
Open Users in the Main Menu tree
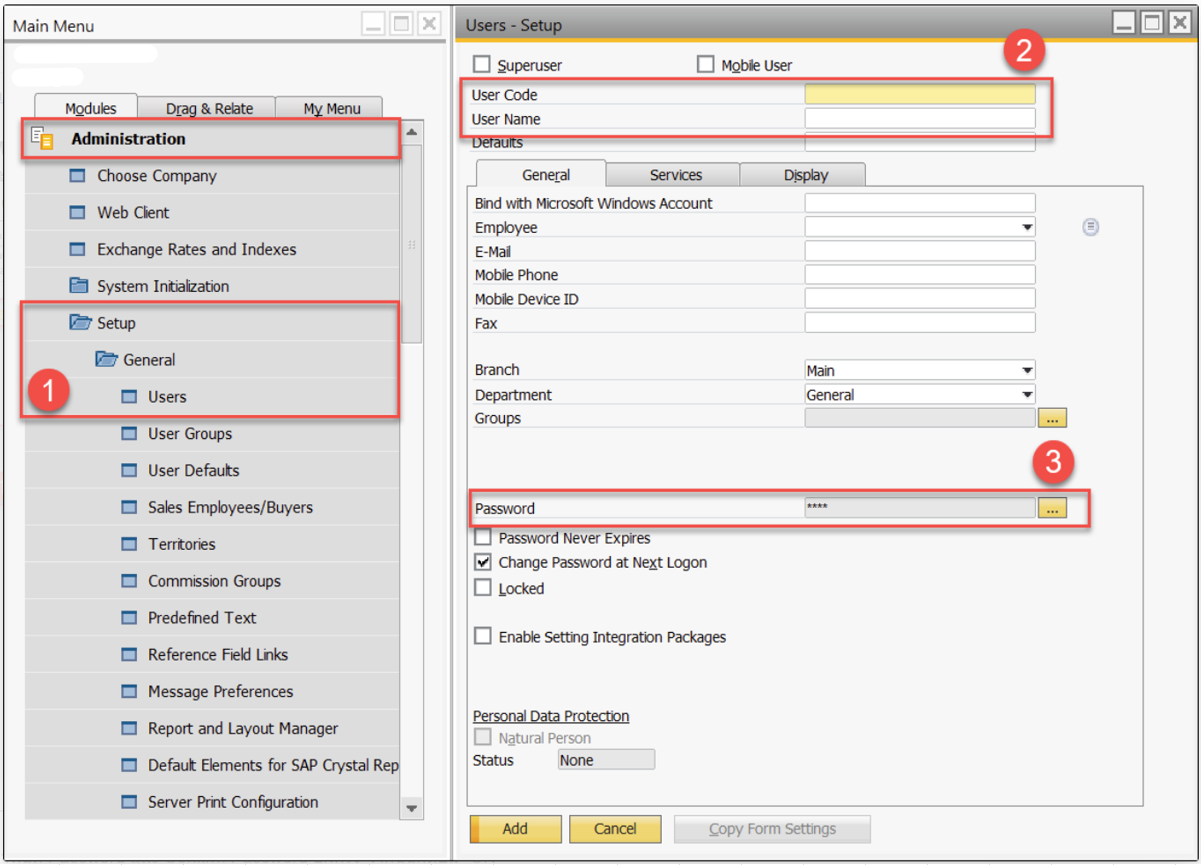(x=167, y=397)
